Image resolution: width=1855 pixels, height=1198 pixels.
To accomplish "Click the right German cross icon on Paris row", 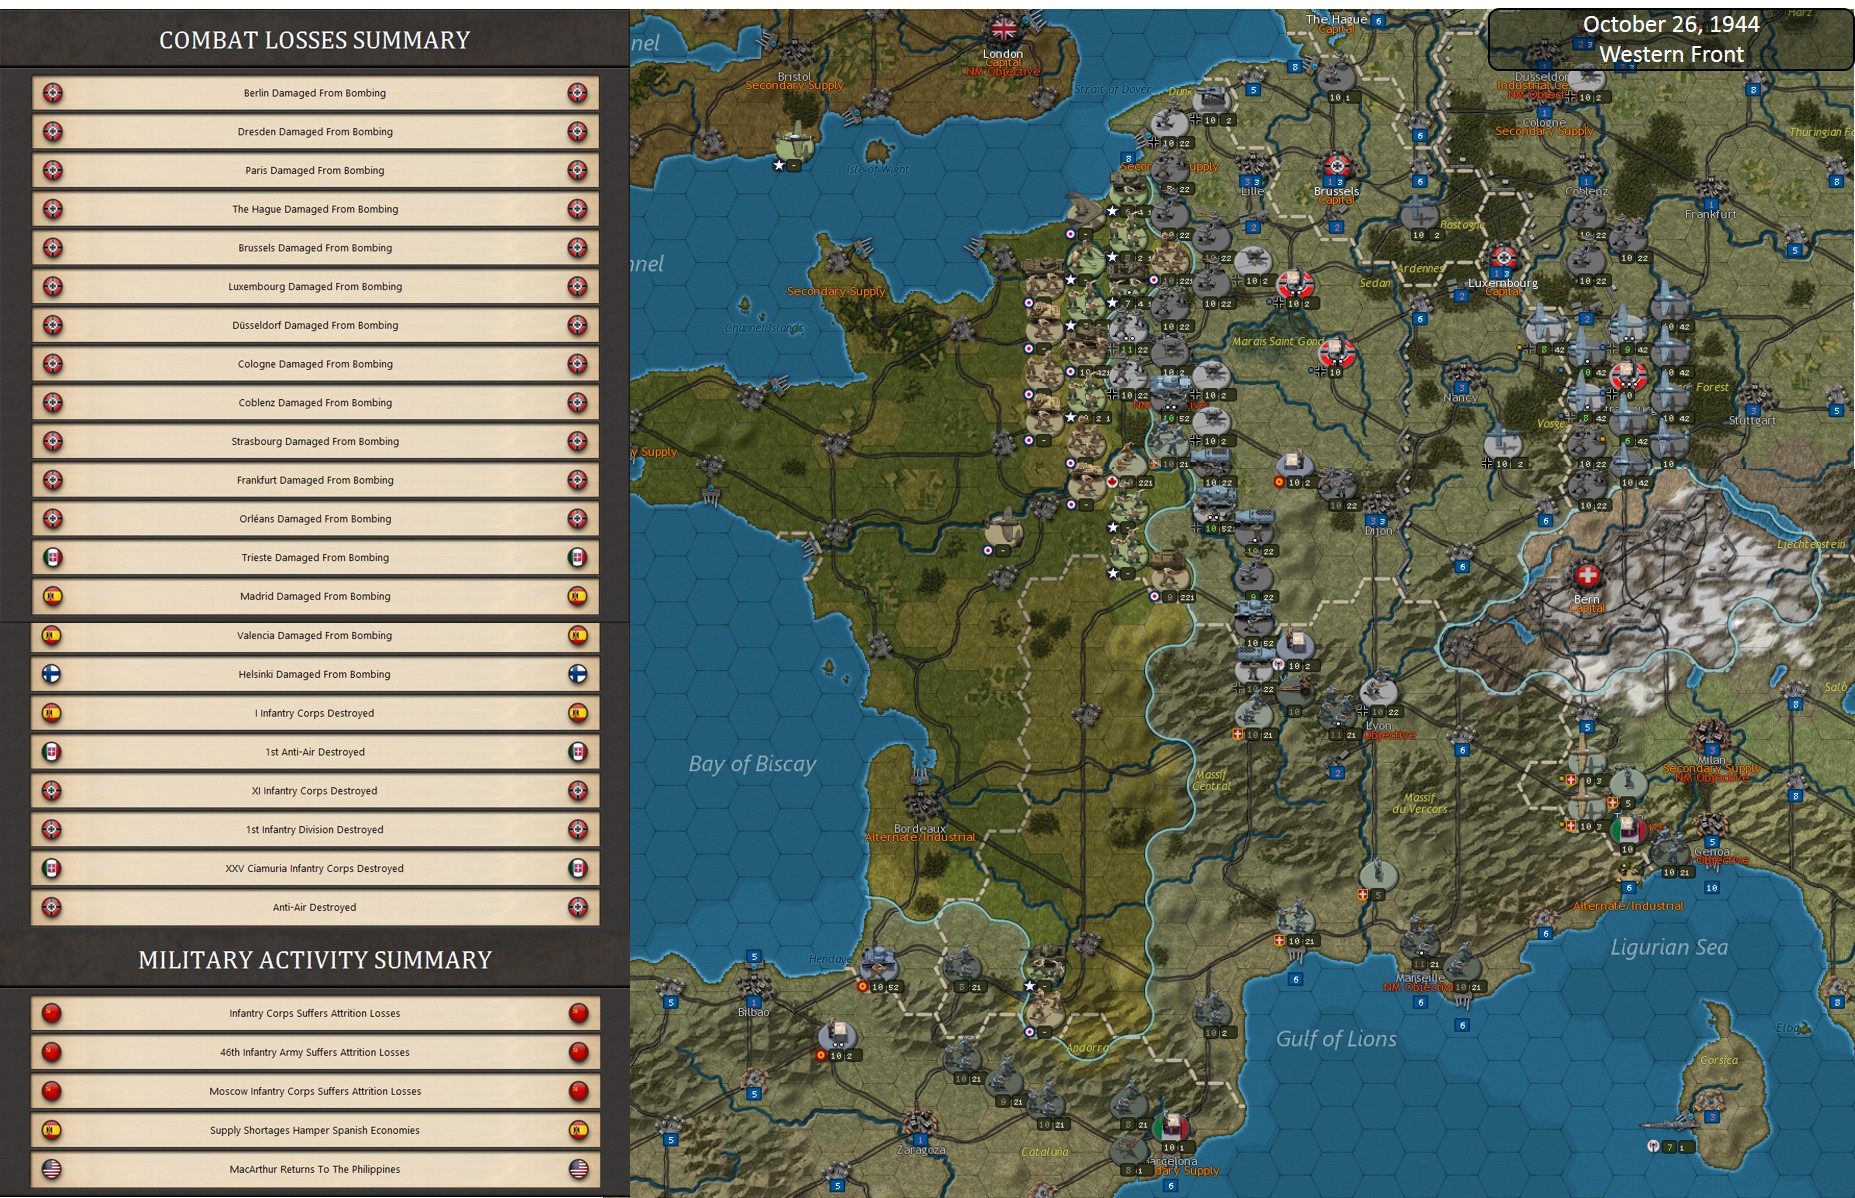I will pyautogui.click(x=577, y=171).
